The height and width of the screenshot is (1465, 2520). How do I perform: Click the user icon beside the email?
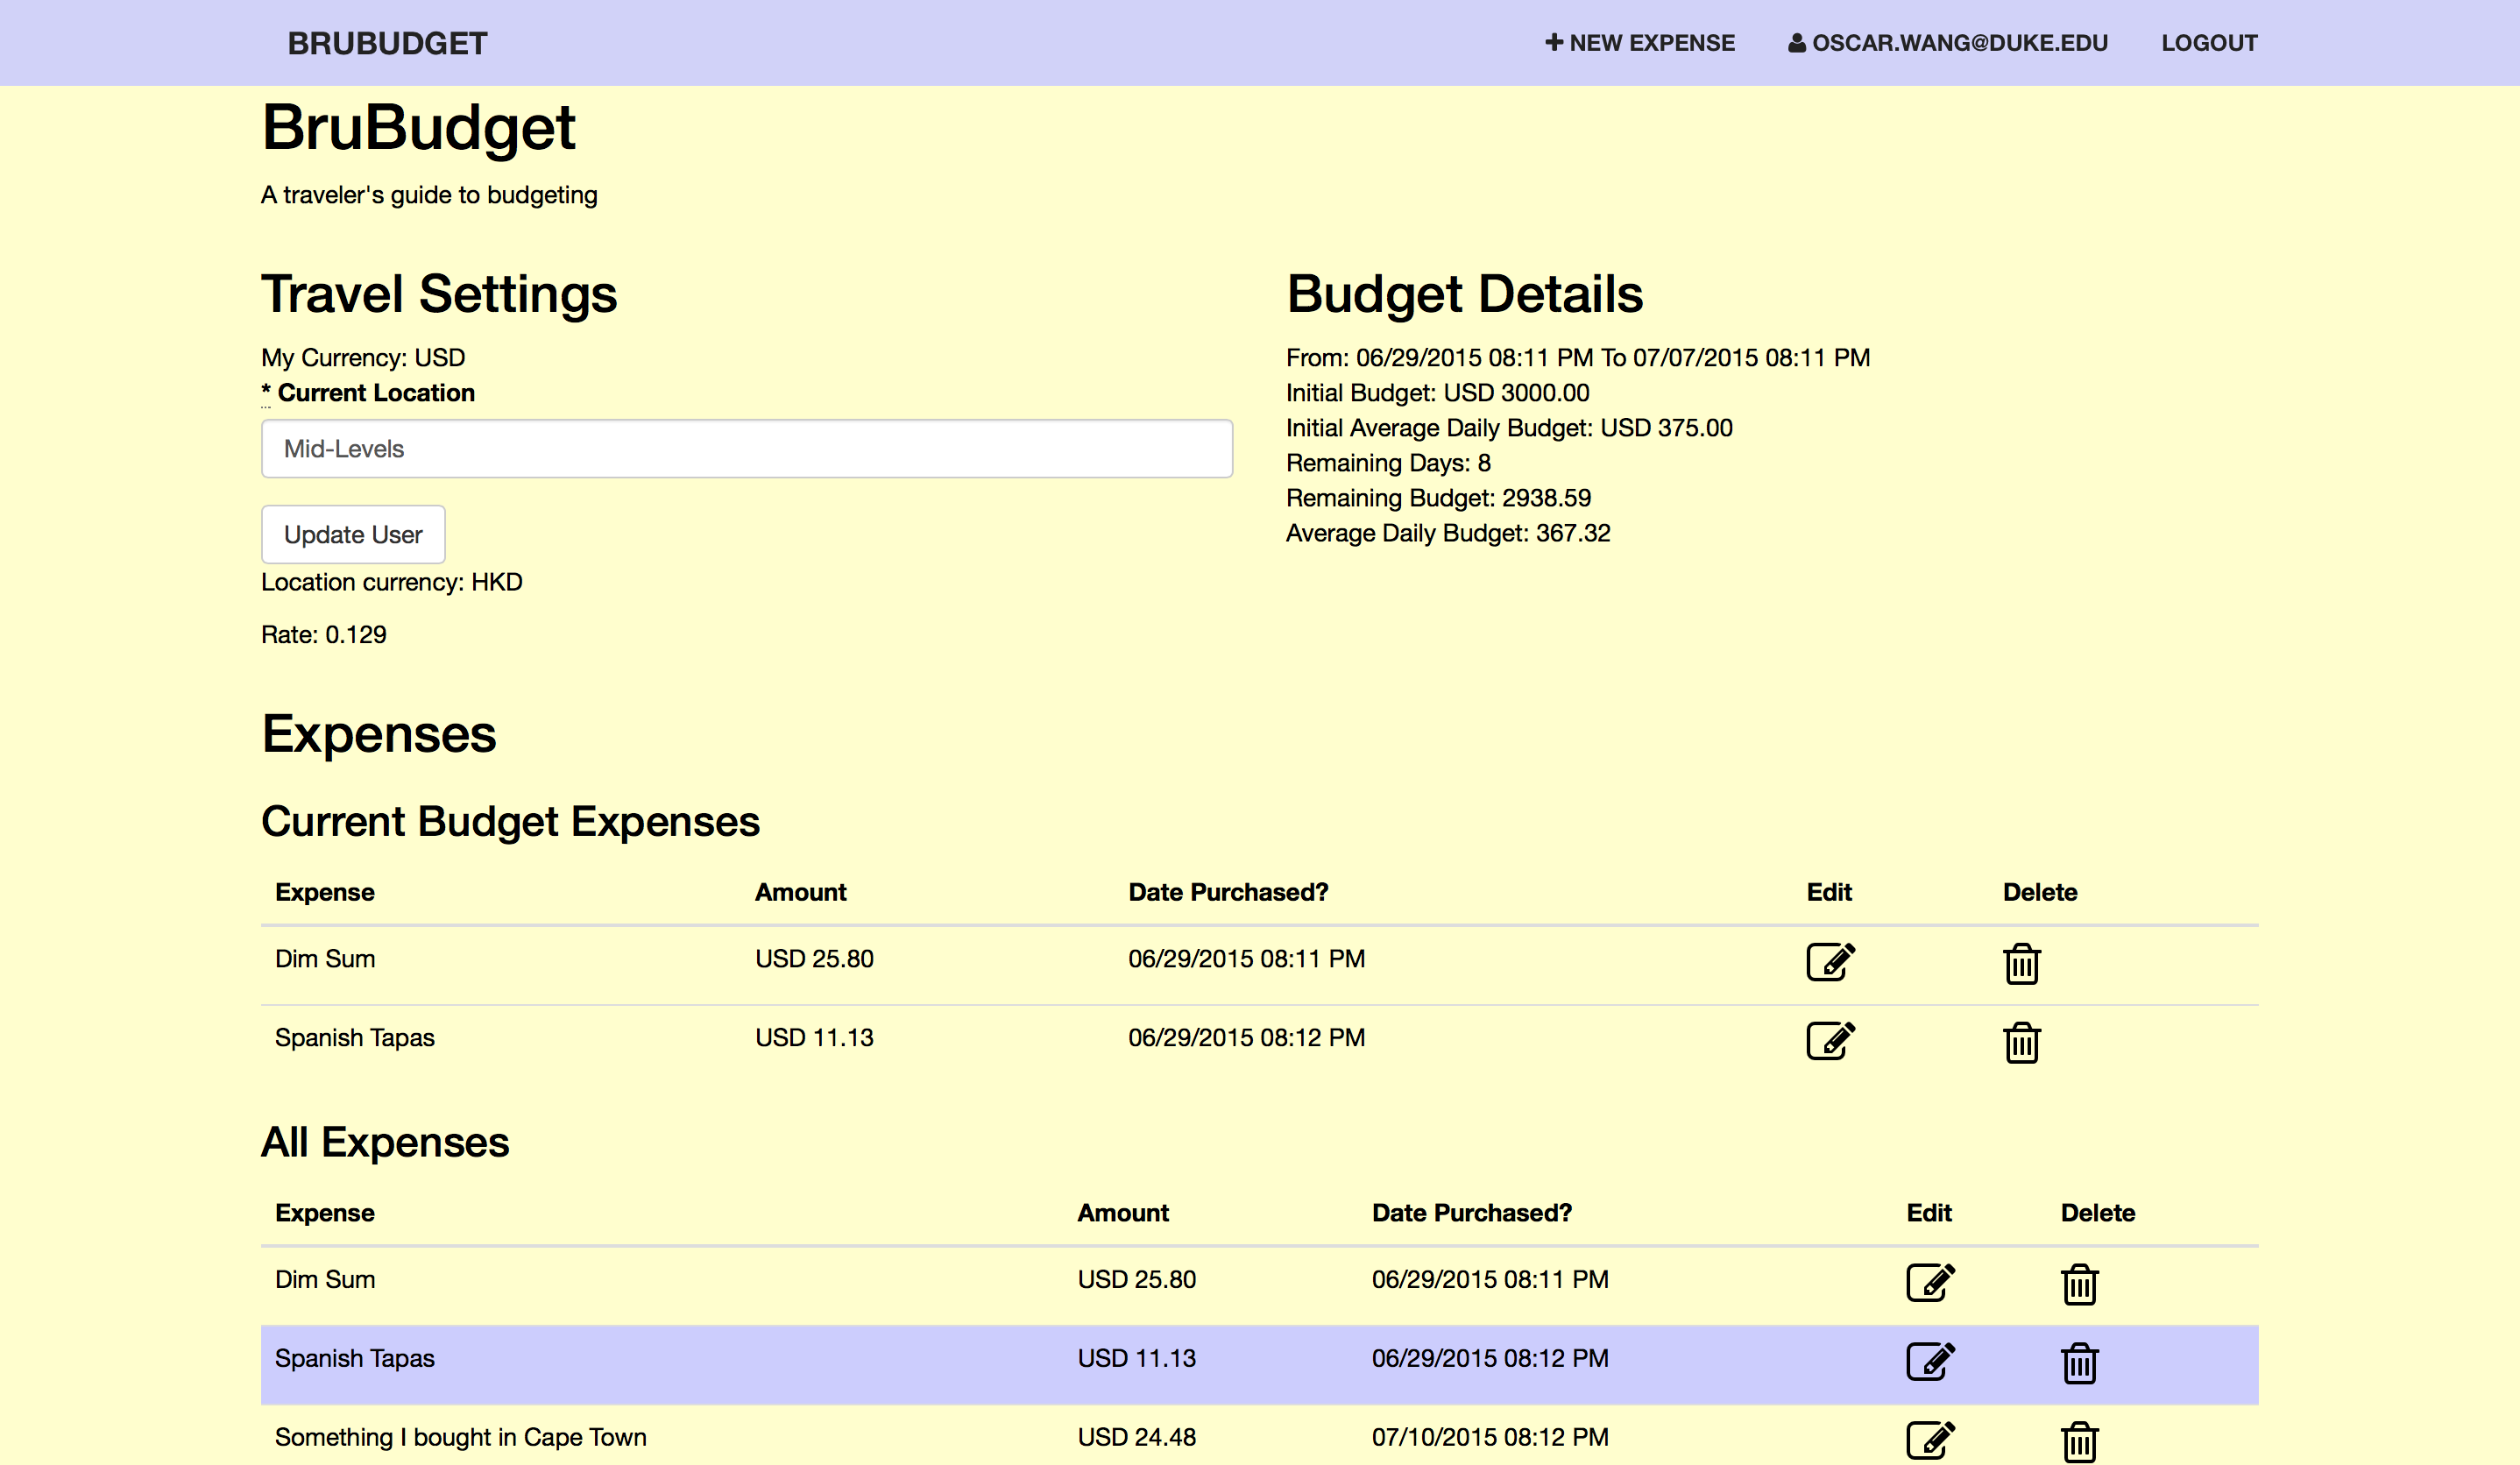pos(1796,43)
